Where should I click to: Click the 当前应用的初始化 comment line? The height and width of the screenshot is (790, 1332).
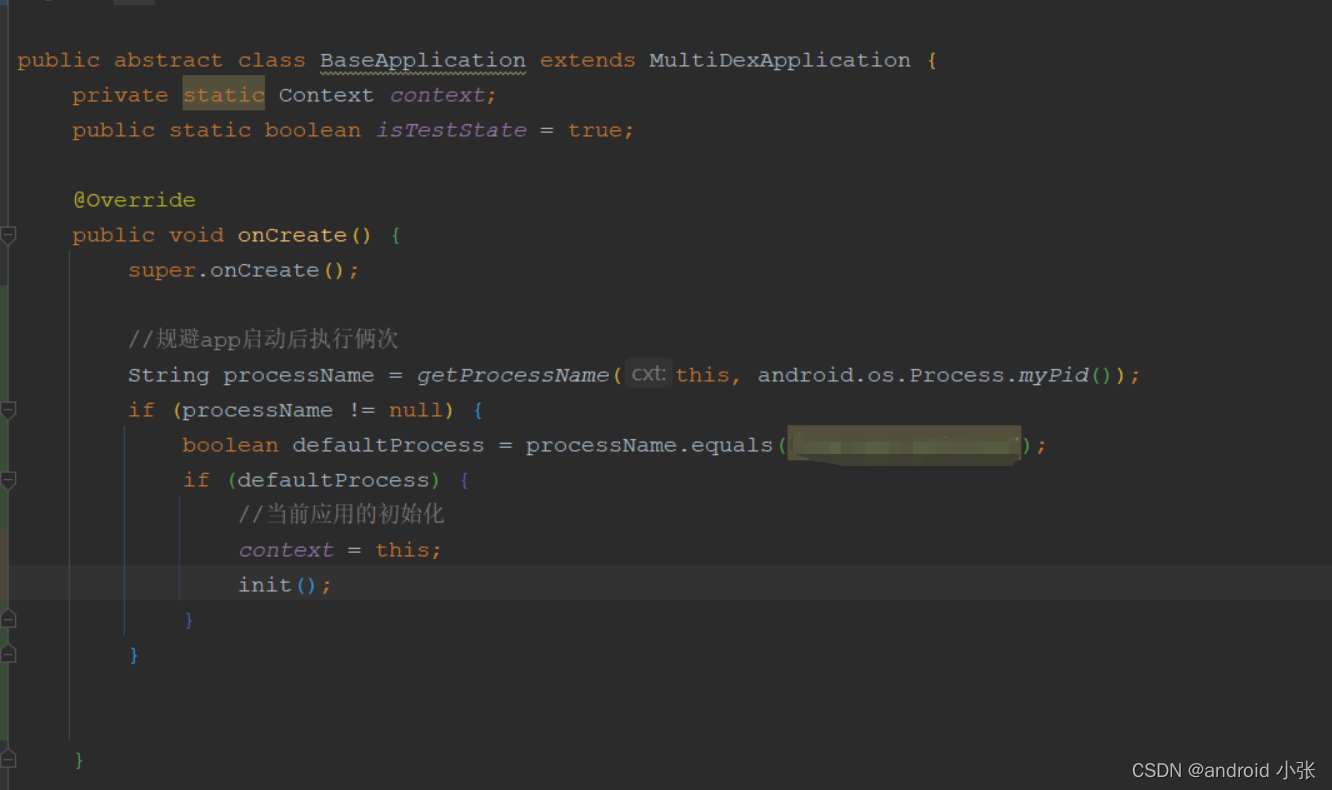[341, 513]
